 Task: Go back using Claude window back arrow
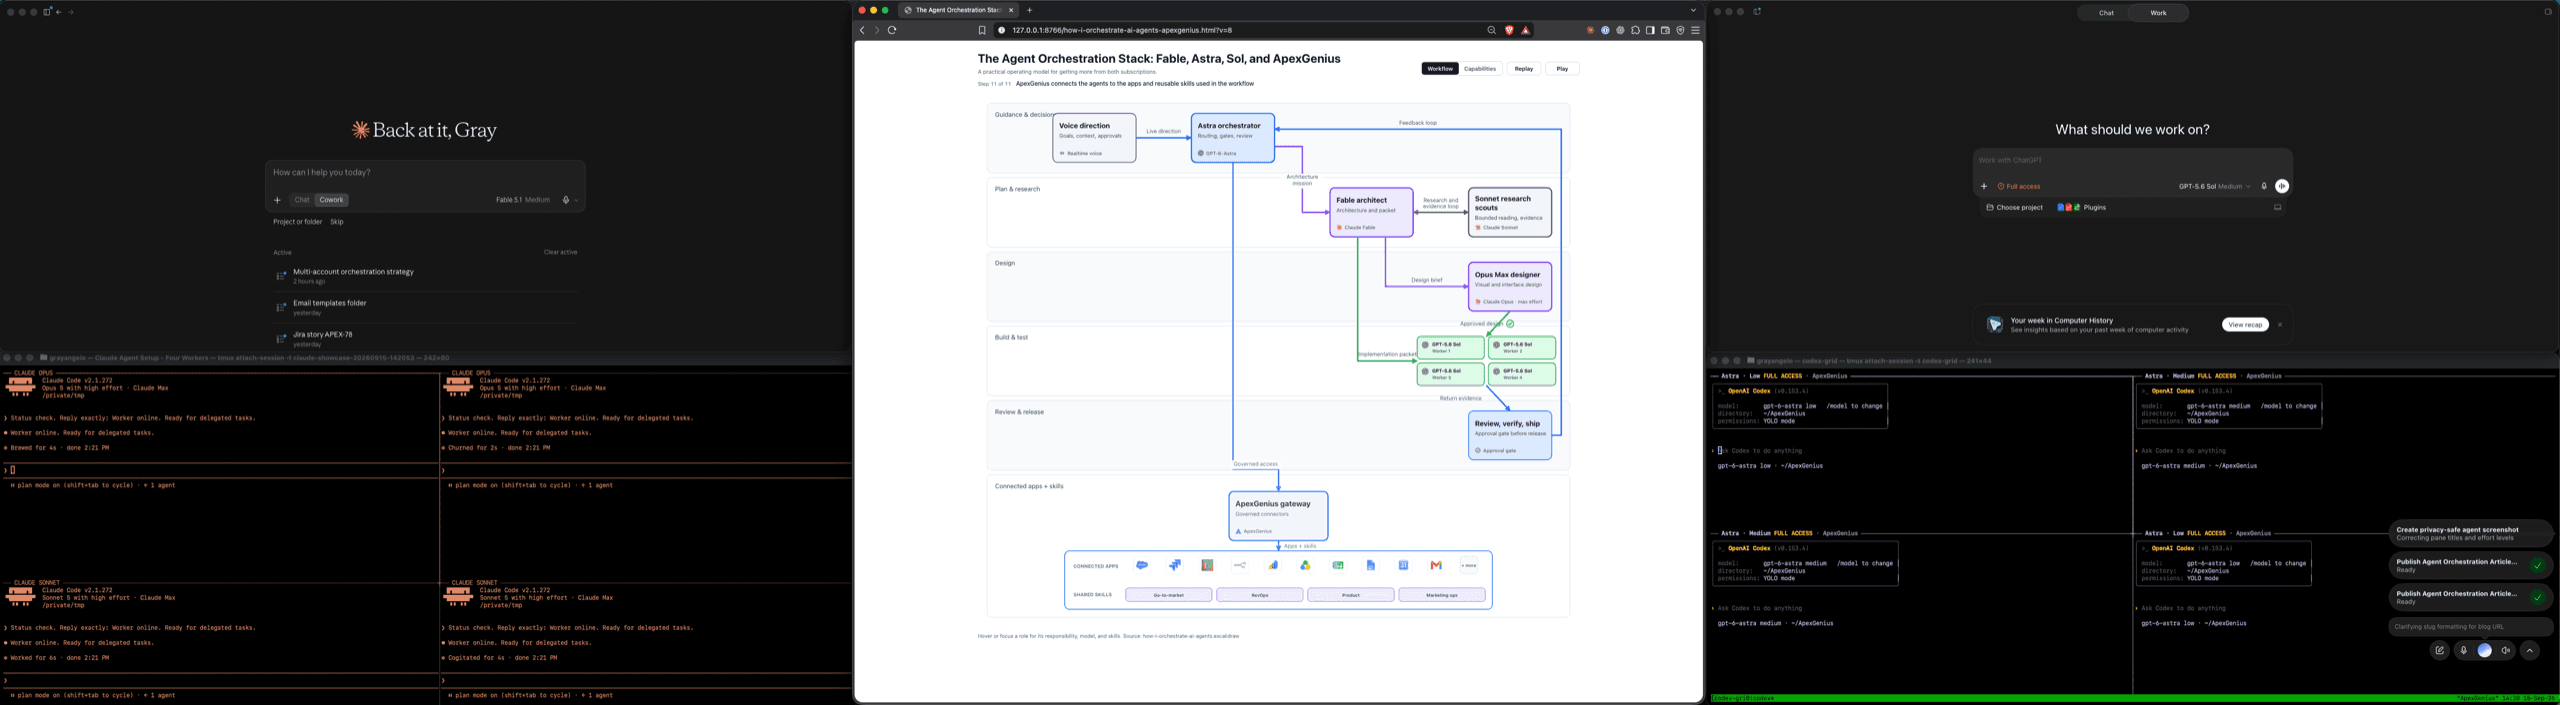pyautogui.click(x=59, y=12)
